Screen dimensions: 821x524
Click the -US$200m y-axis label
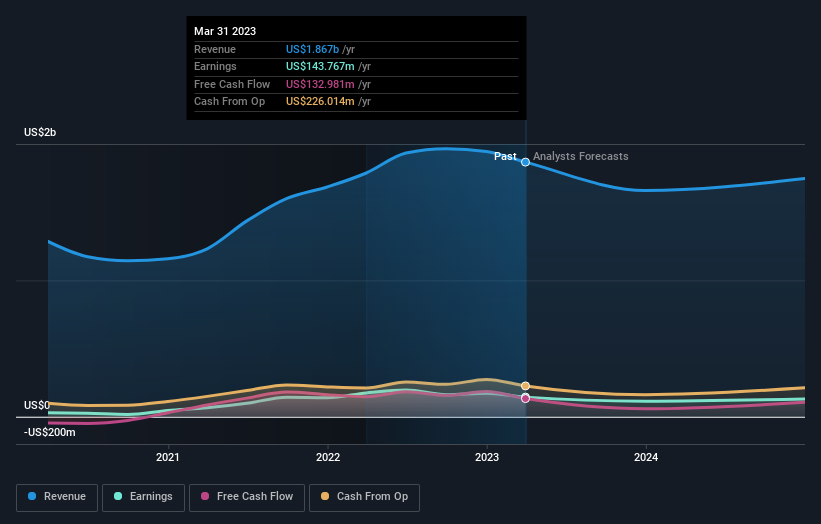pyautogui.click(x=50, y=432)
